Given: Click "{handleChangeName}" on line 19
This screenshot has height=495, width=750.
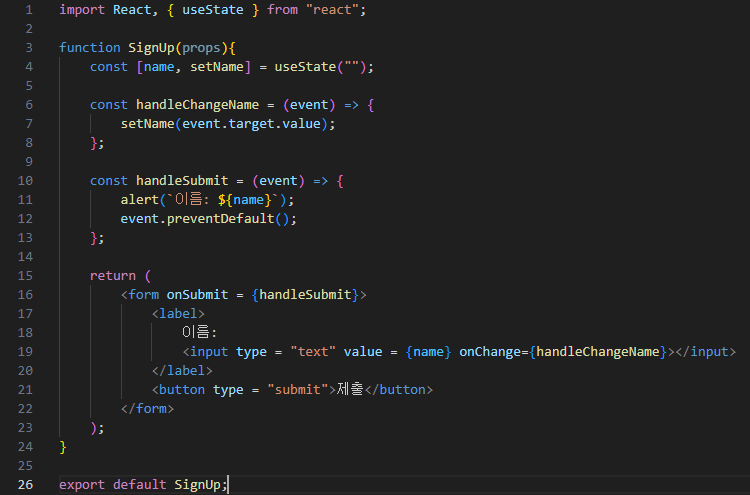Looking at the screenshot, I should (x=598, y=352).
